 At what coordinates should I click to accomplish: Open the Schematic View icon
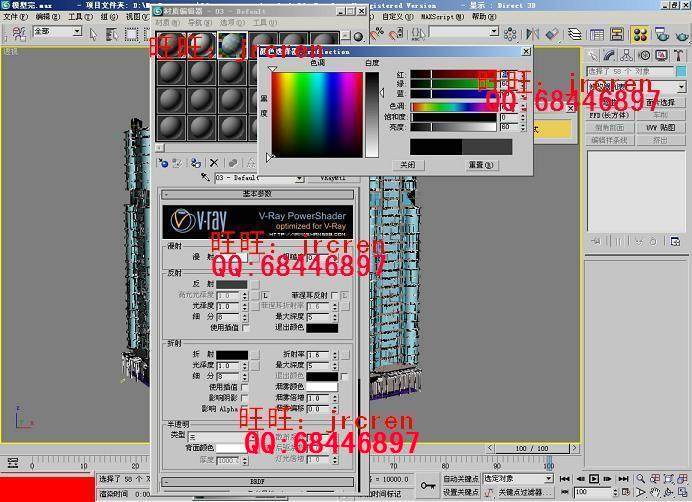pyautogui.click(x=617, y=34)
